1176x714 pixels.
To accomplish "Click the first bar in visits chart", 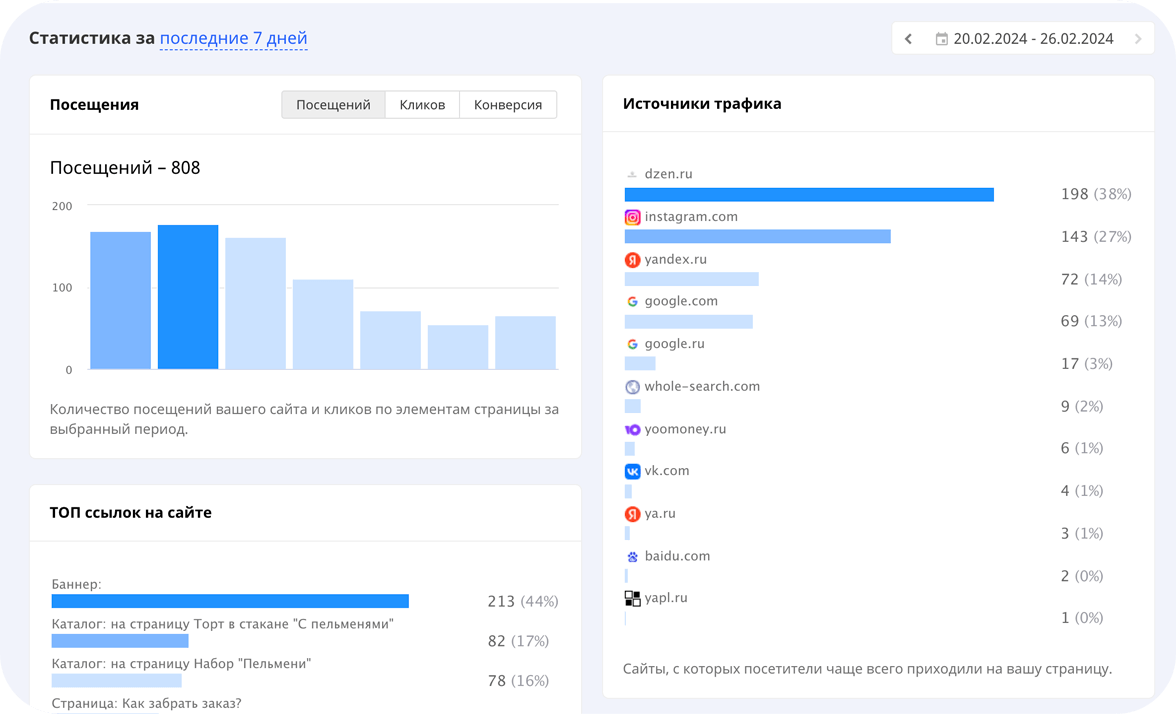I will pyautogui.click(x=120, y=300).
